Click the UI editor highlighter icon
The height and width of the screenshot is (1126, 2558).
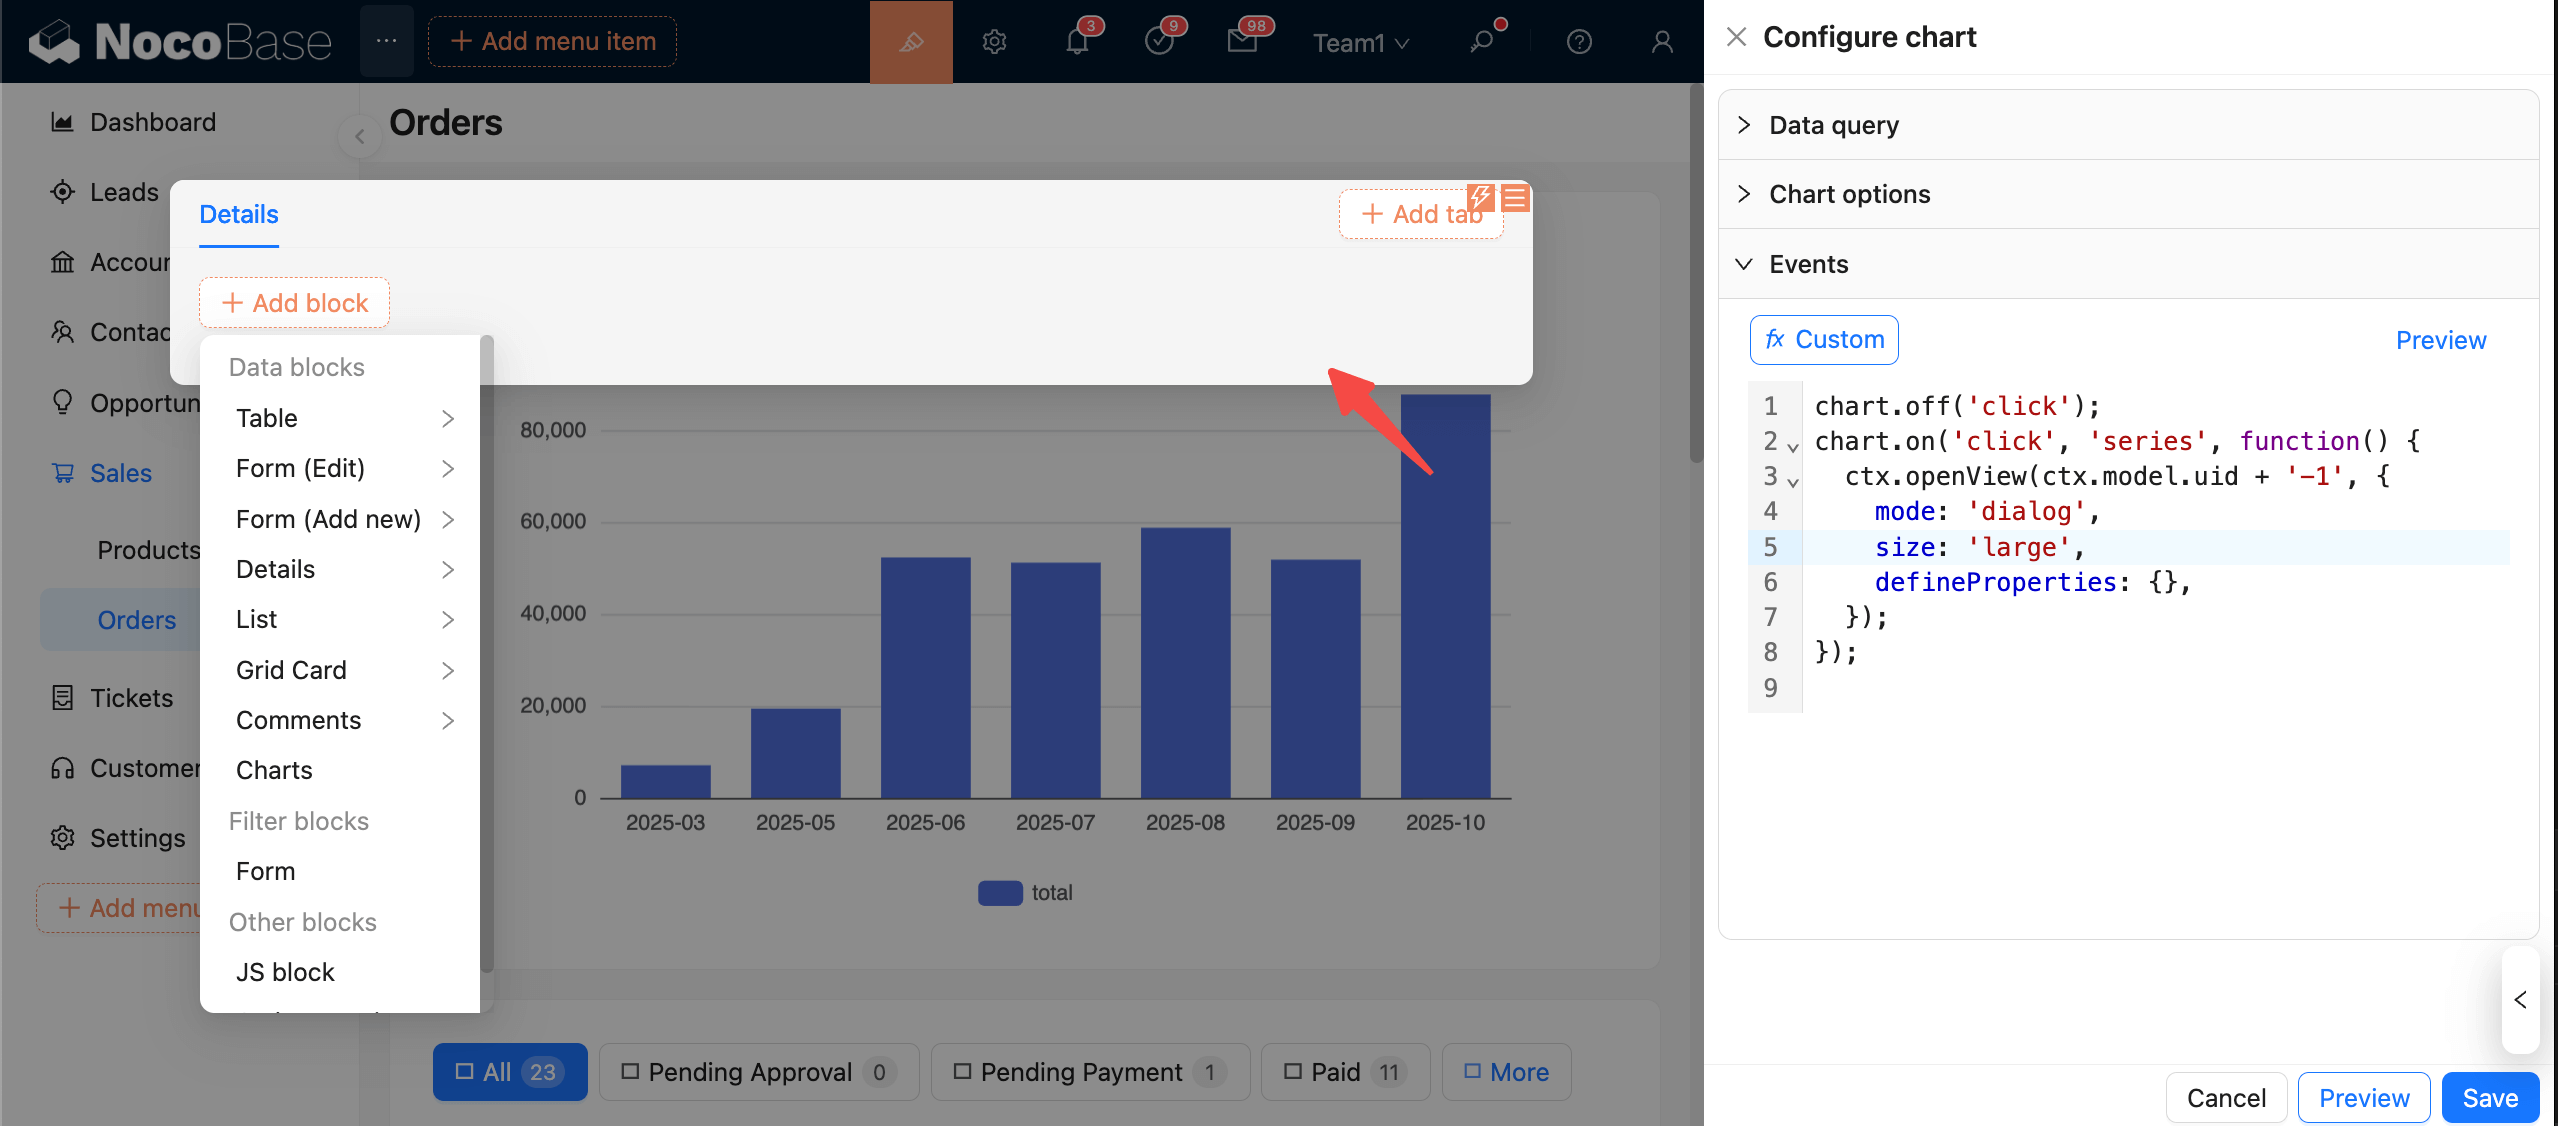coord(910,42)
